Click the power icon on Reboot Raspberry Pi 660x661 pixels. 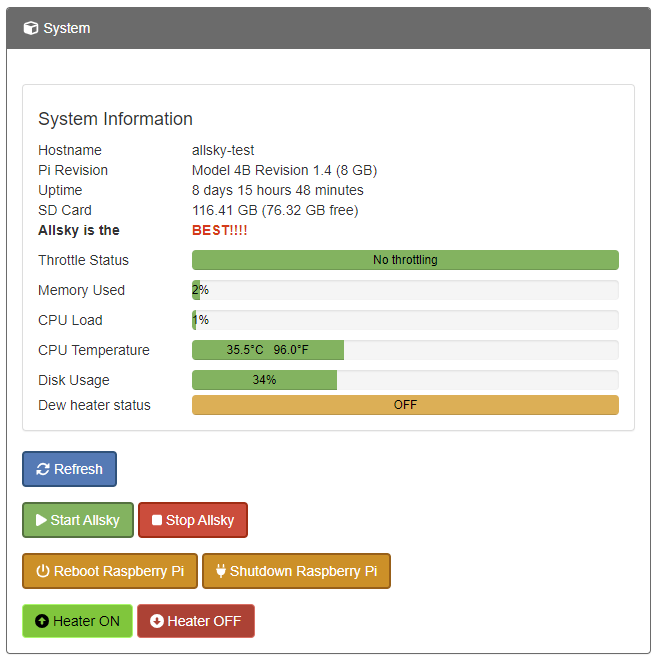coord(43,571)
